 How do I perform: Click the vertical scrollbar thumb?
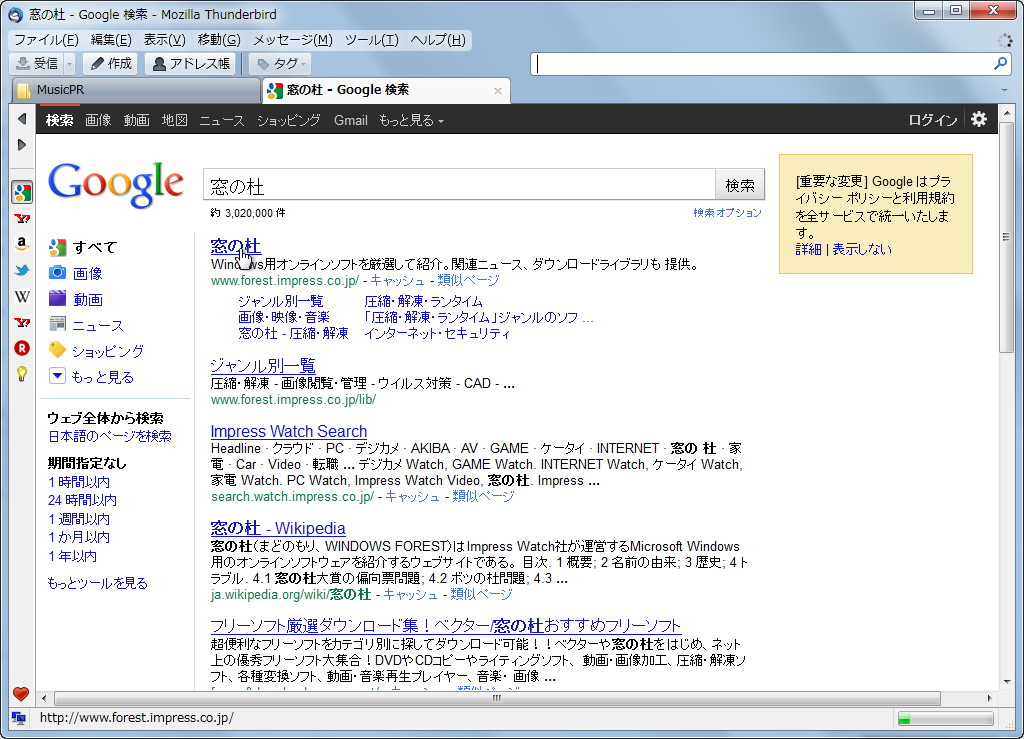tap(1006, 237)
